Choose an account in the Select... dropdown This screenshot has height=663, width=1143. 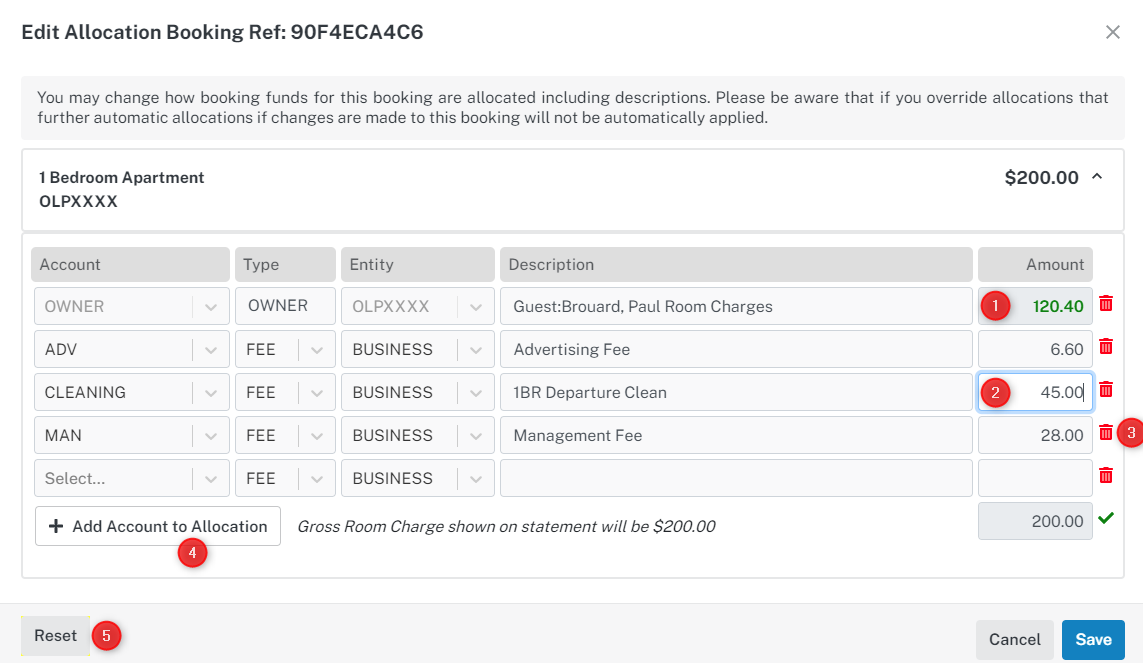click(x=132, y=479)
